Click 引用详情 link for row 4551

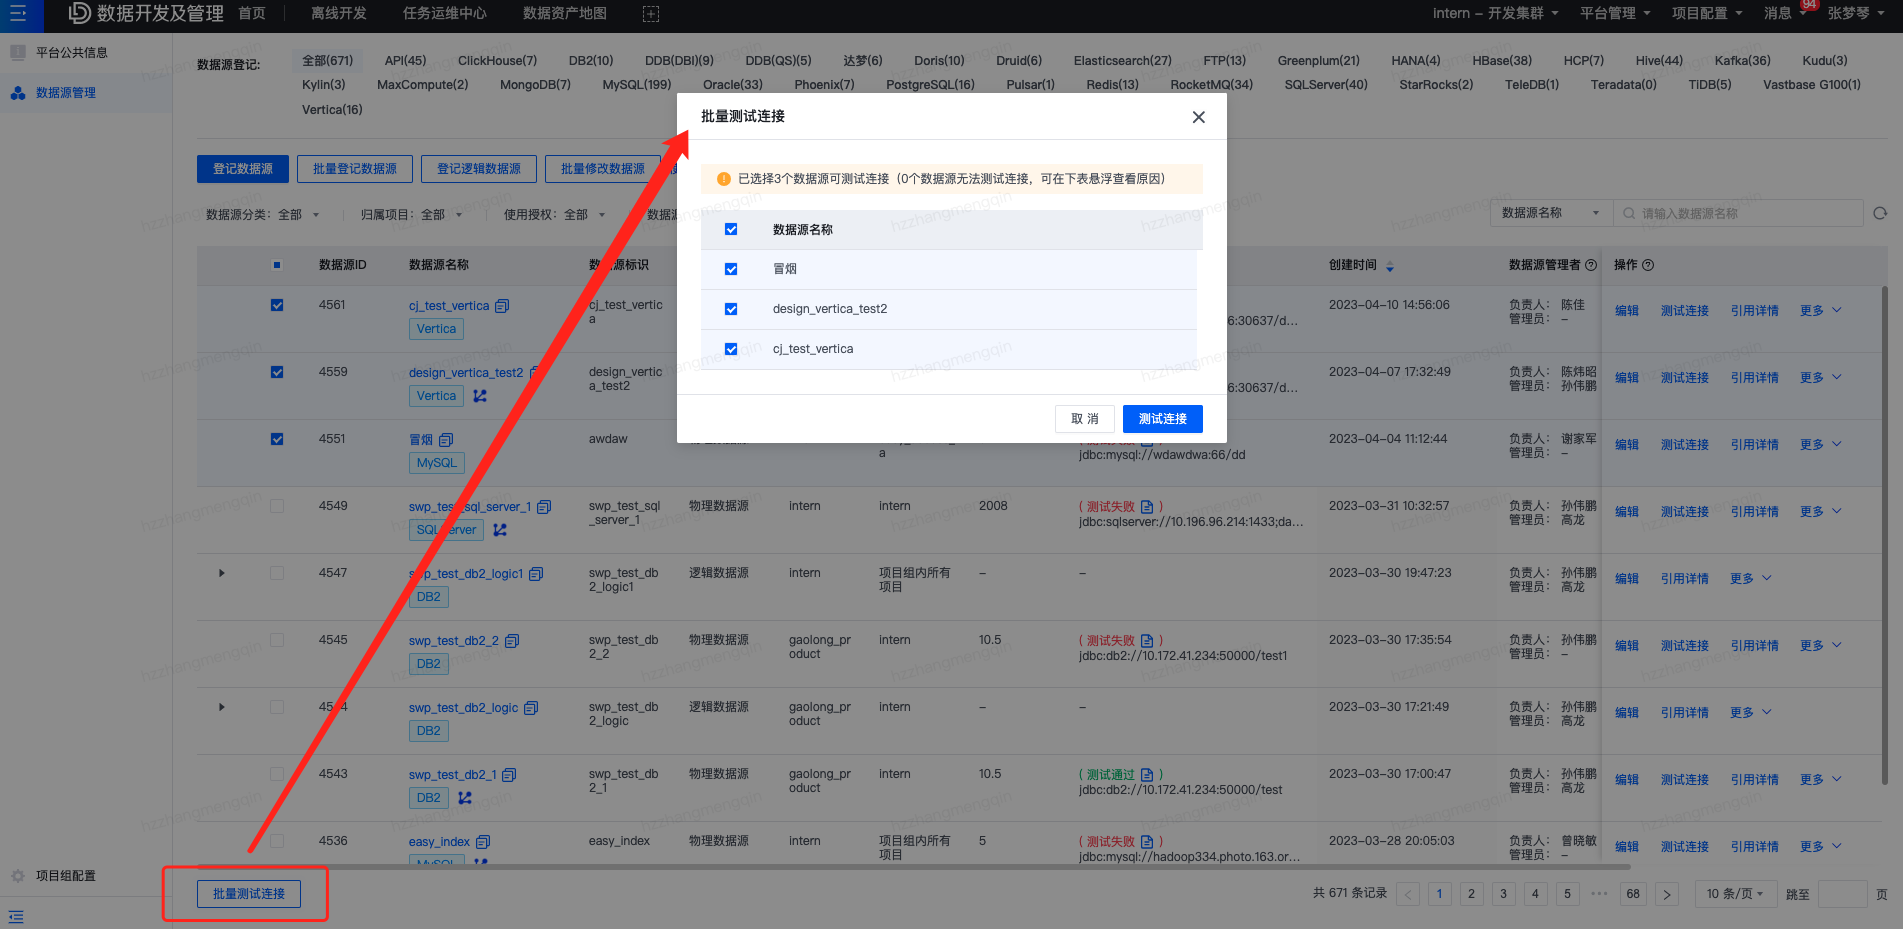(1755, 445)
